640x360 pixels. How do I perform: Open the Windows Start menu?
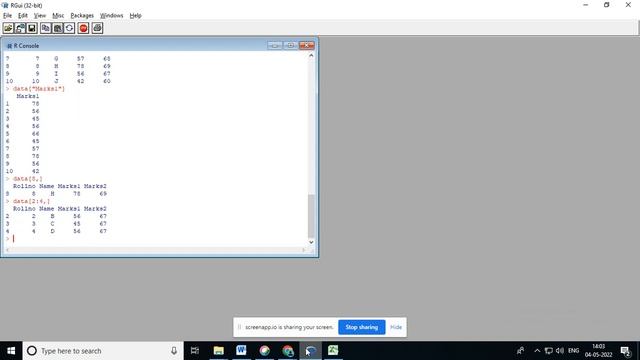coord(11,351)
